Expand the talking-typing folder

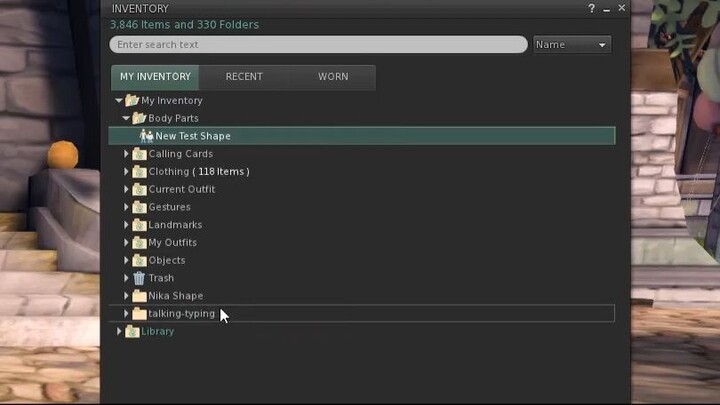click(x=126, y=314)
